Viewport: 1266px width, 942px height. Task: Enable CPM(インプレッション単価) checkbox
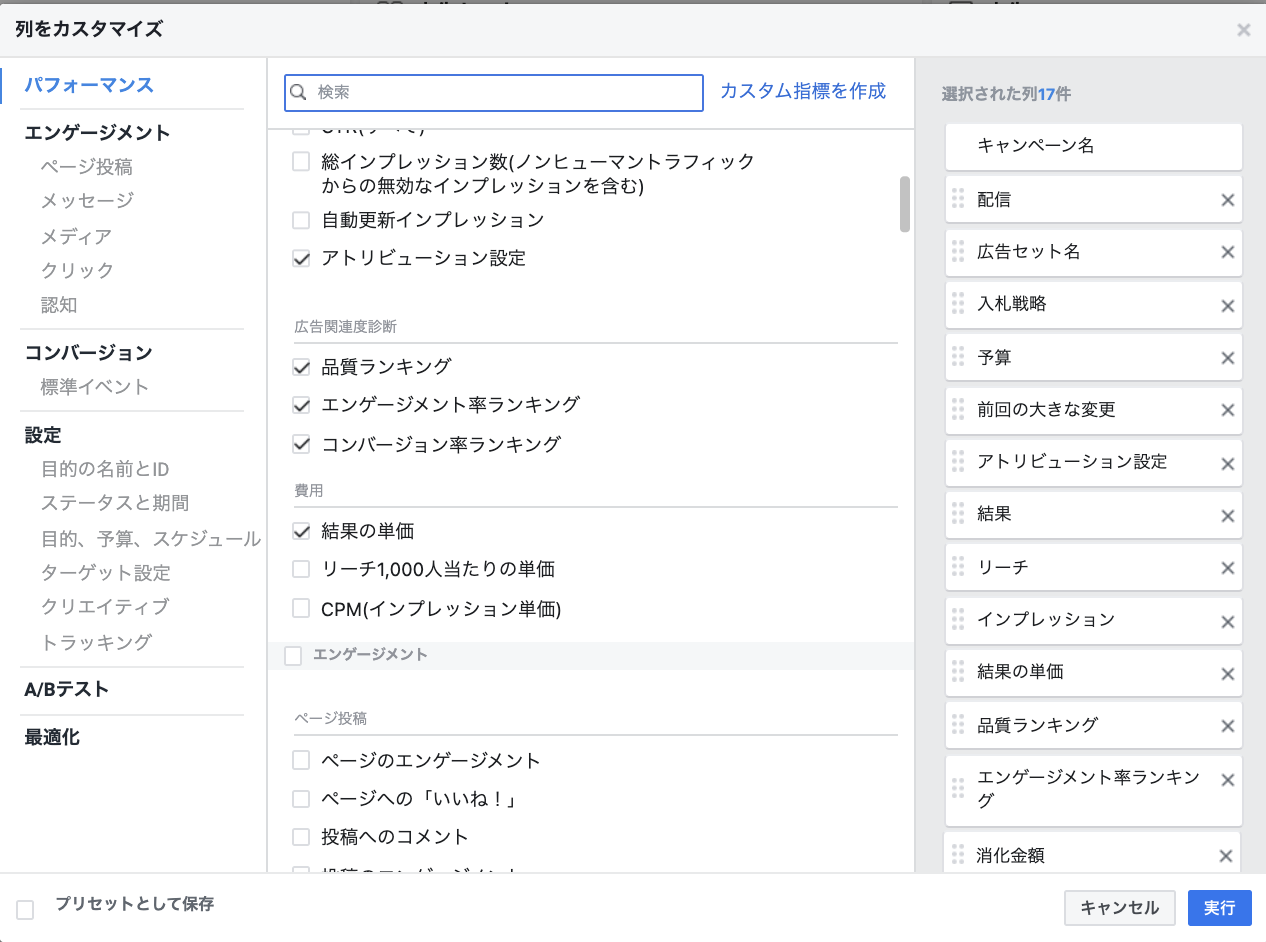click(301, 608)
